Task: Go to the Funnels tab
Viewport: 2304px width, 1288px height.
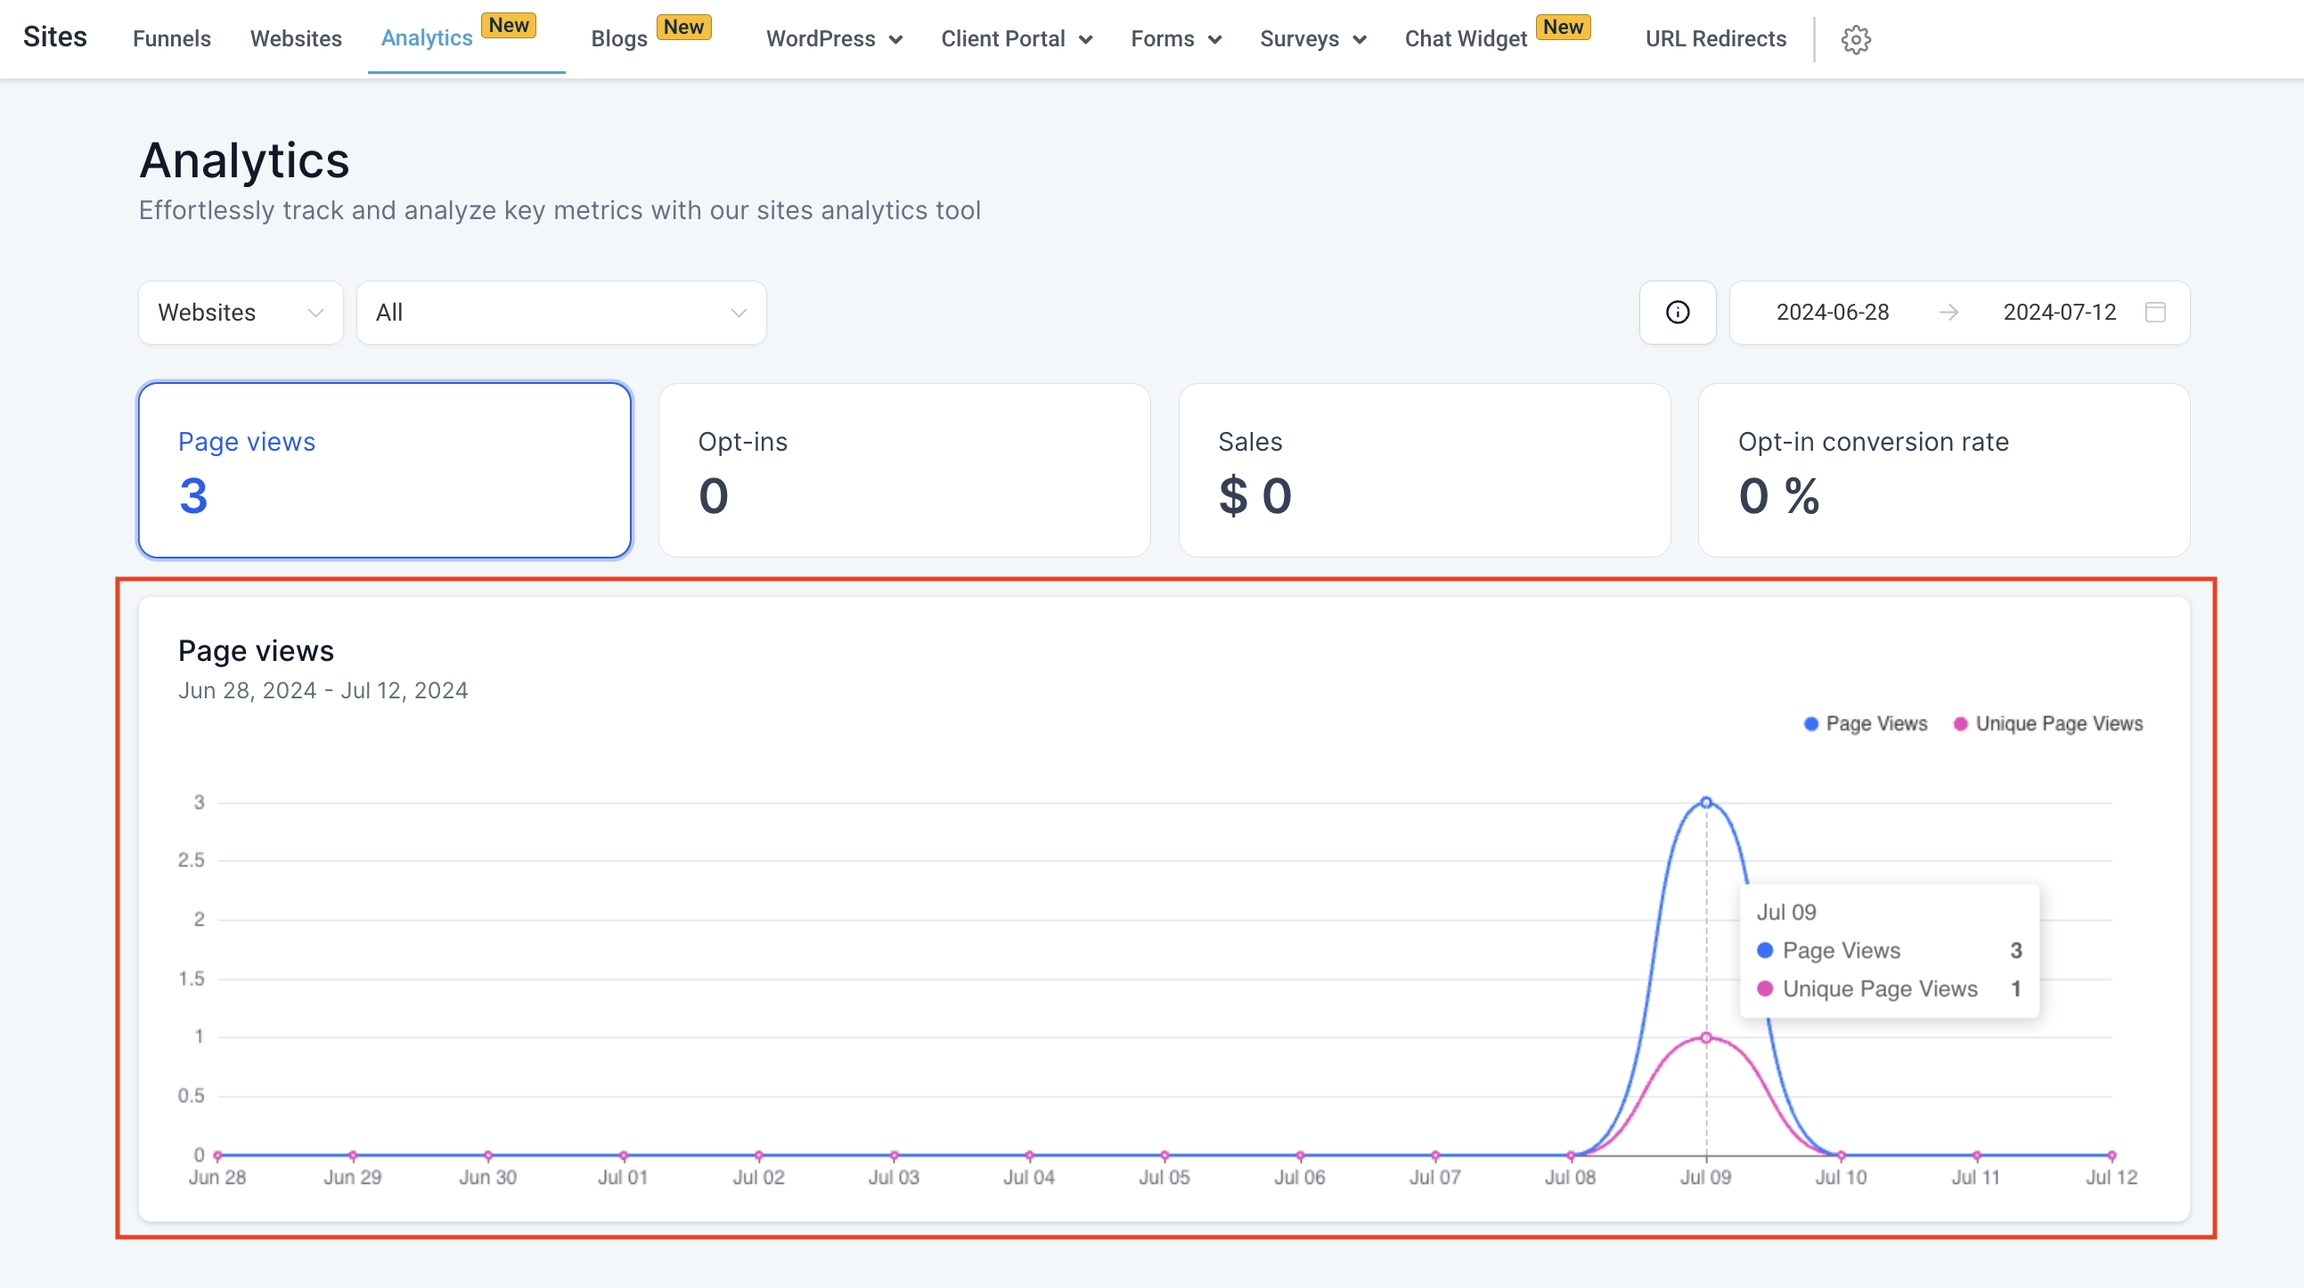Action: click(171, 39)
